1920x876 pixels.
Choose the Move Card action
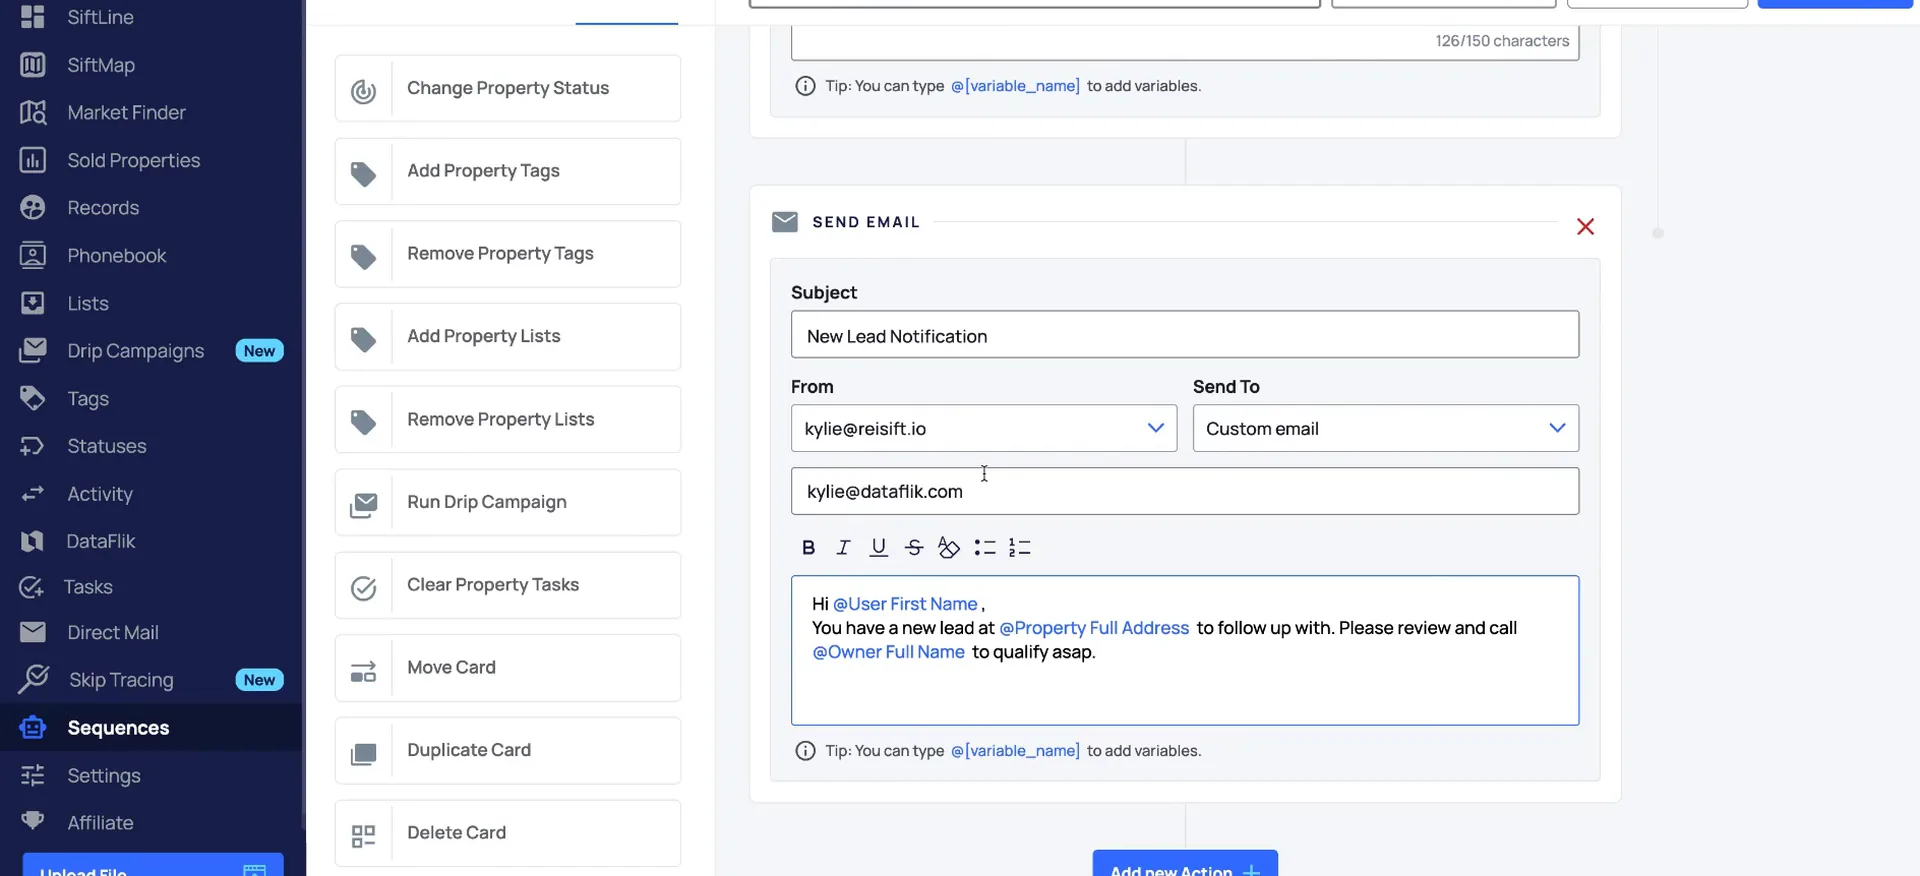click(x=508, y=668)
